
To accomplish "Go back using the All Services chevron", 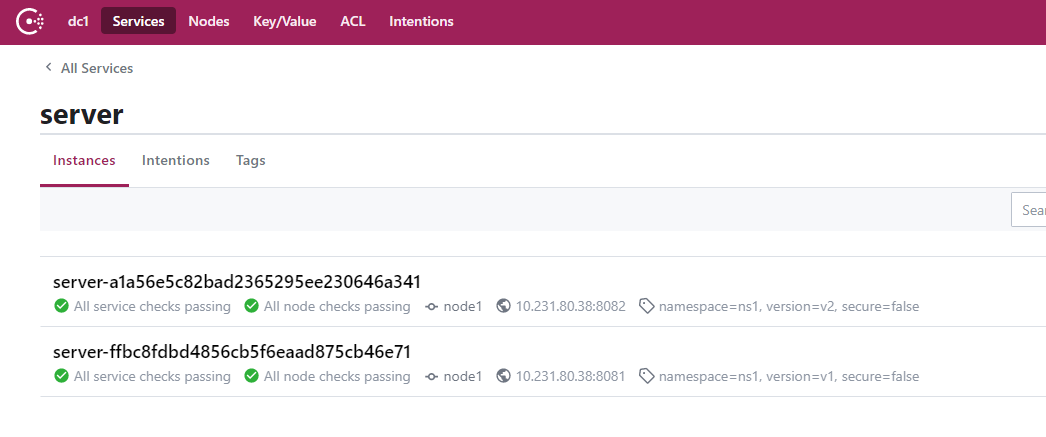I will pyautogui.click(x=48, y=67).
